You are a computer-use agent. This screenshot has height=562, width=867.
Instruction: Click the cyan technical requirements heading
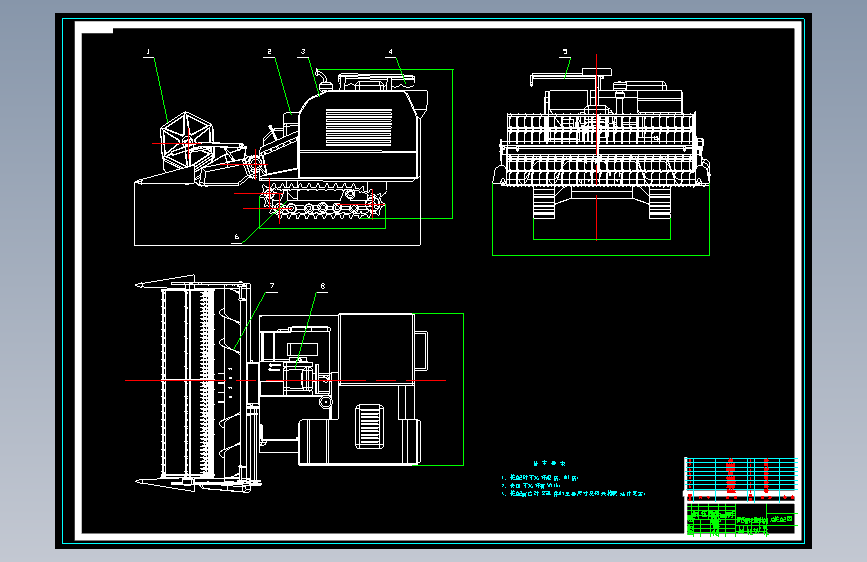pos(549,464)
